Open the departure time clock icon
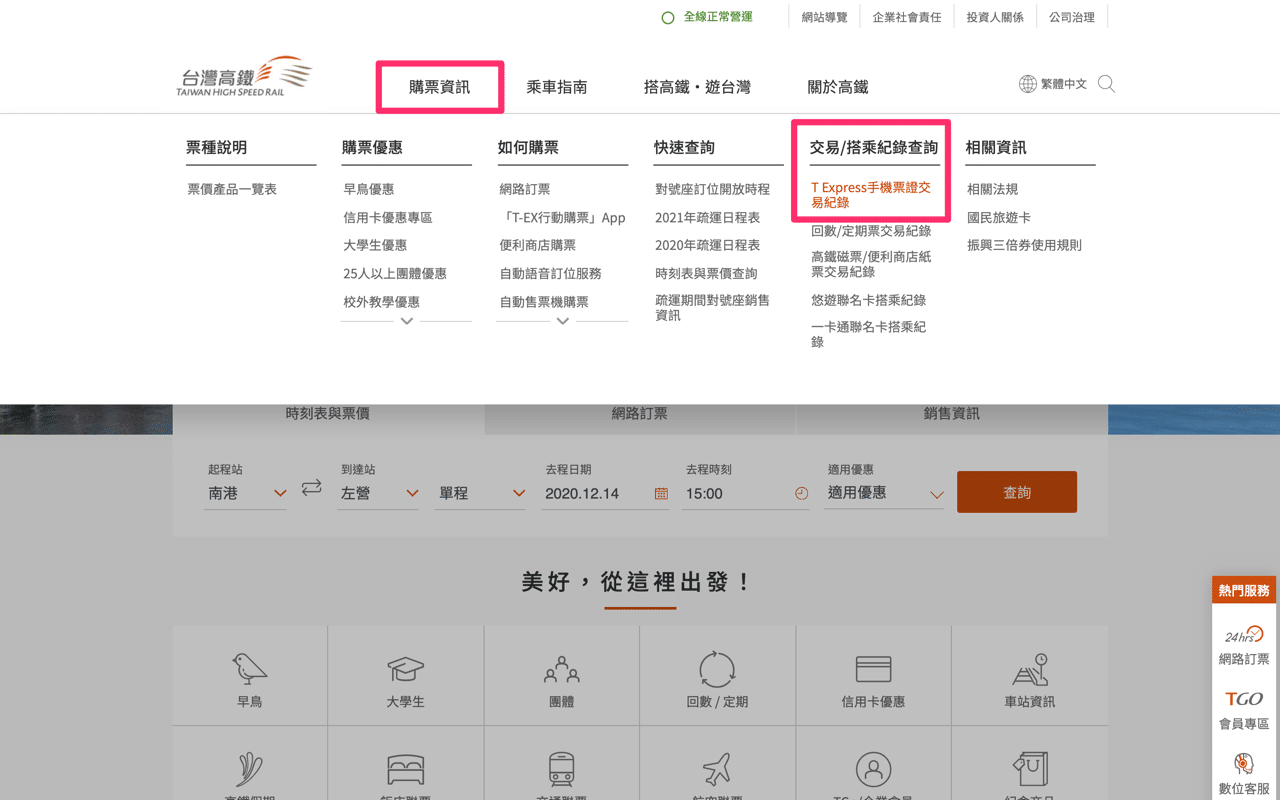This screenshot has height=800, width=1280. point(801,493)
